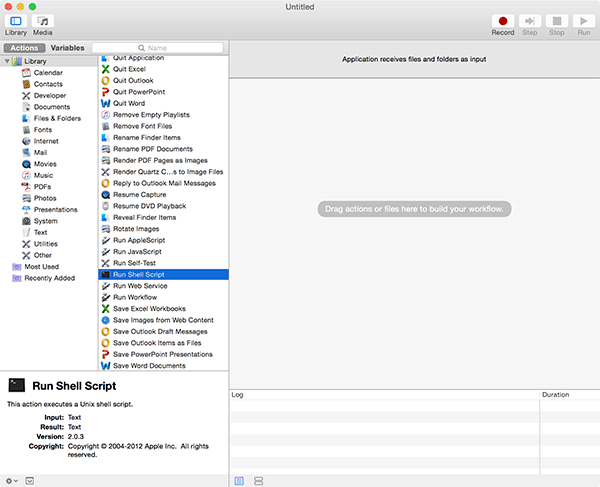600x487 pixels.
Task: Click the Record button in the toolbar
Action: point(502,21)
